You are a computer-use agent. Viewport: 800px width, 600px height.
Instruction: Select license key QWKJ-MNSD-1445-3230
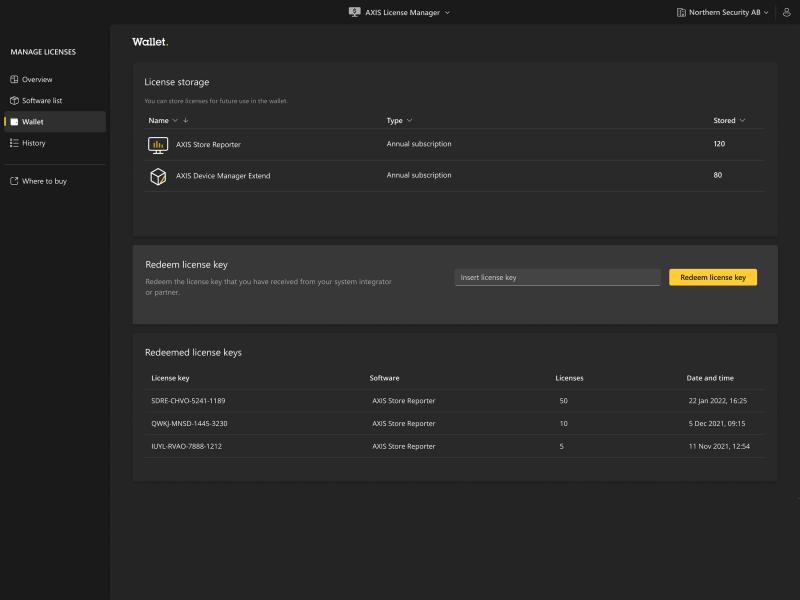tap(189, 423)
